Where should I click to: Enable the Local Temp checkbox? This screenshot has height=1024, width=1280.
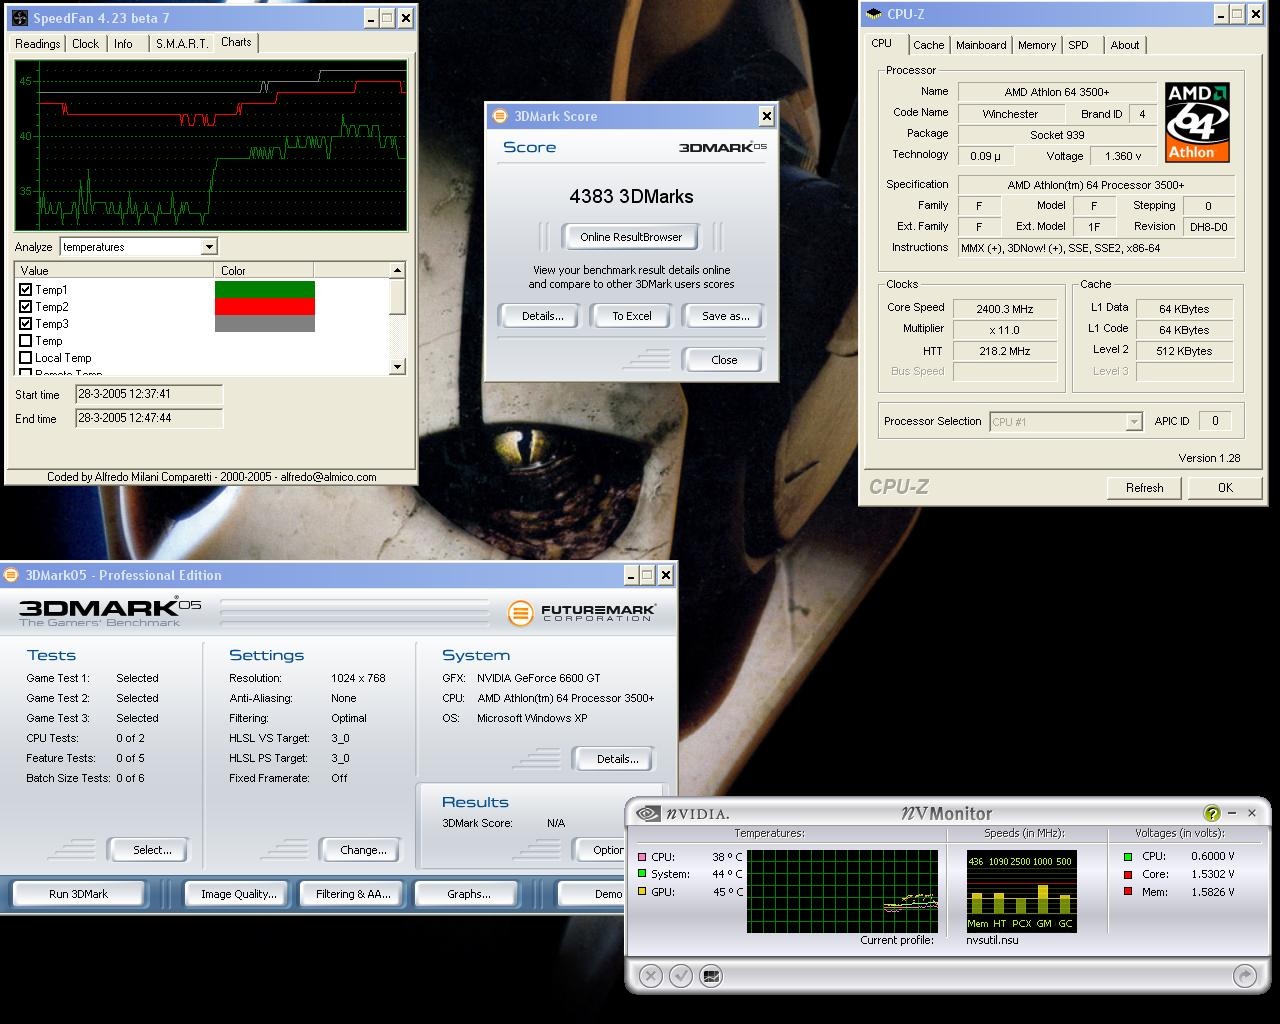(x=26, y=358)
